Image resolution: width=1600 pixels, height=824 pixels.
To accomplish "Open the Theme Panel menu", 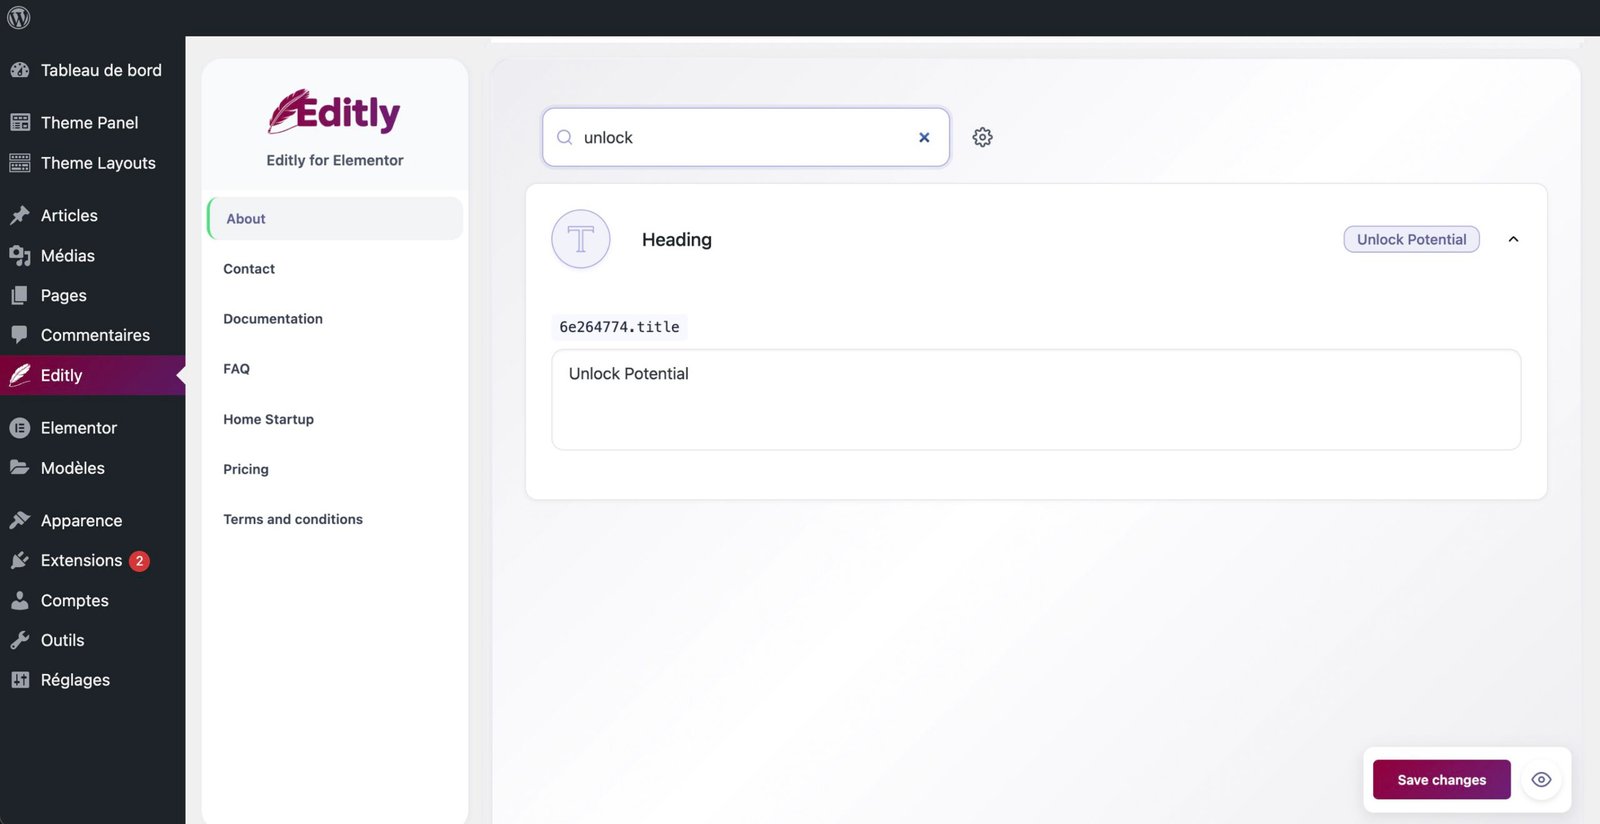I will 92,122.
